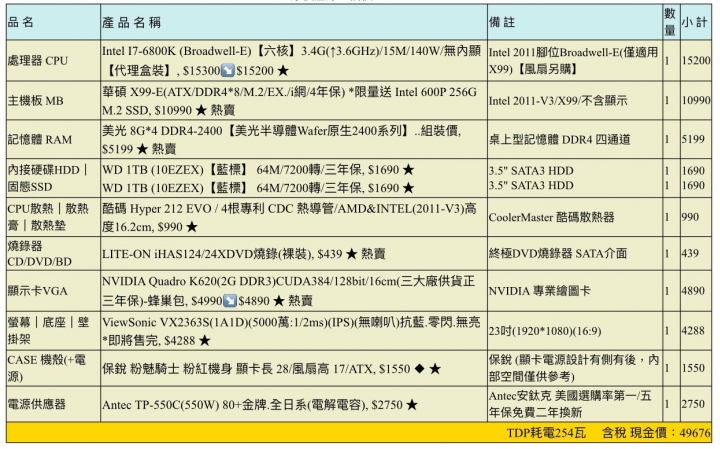Click the star after $439 in LITE-ON row
Screen dimensions: 720x449
click(351, 253)
